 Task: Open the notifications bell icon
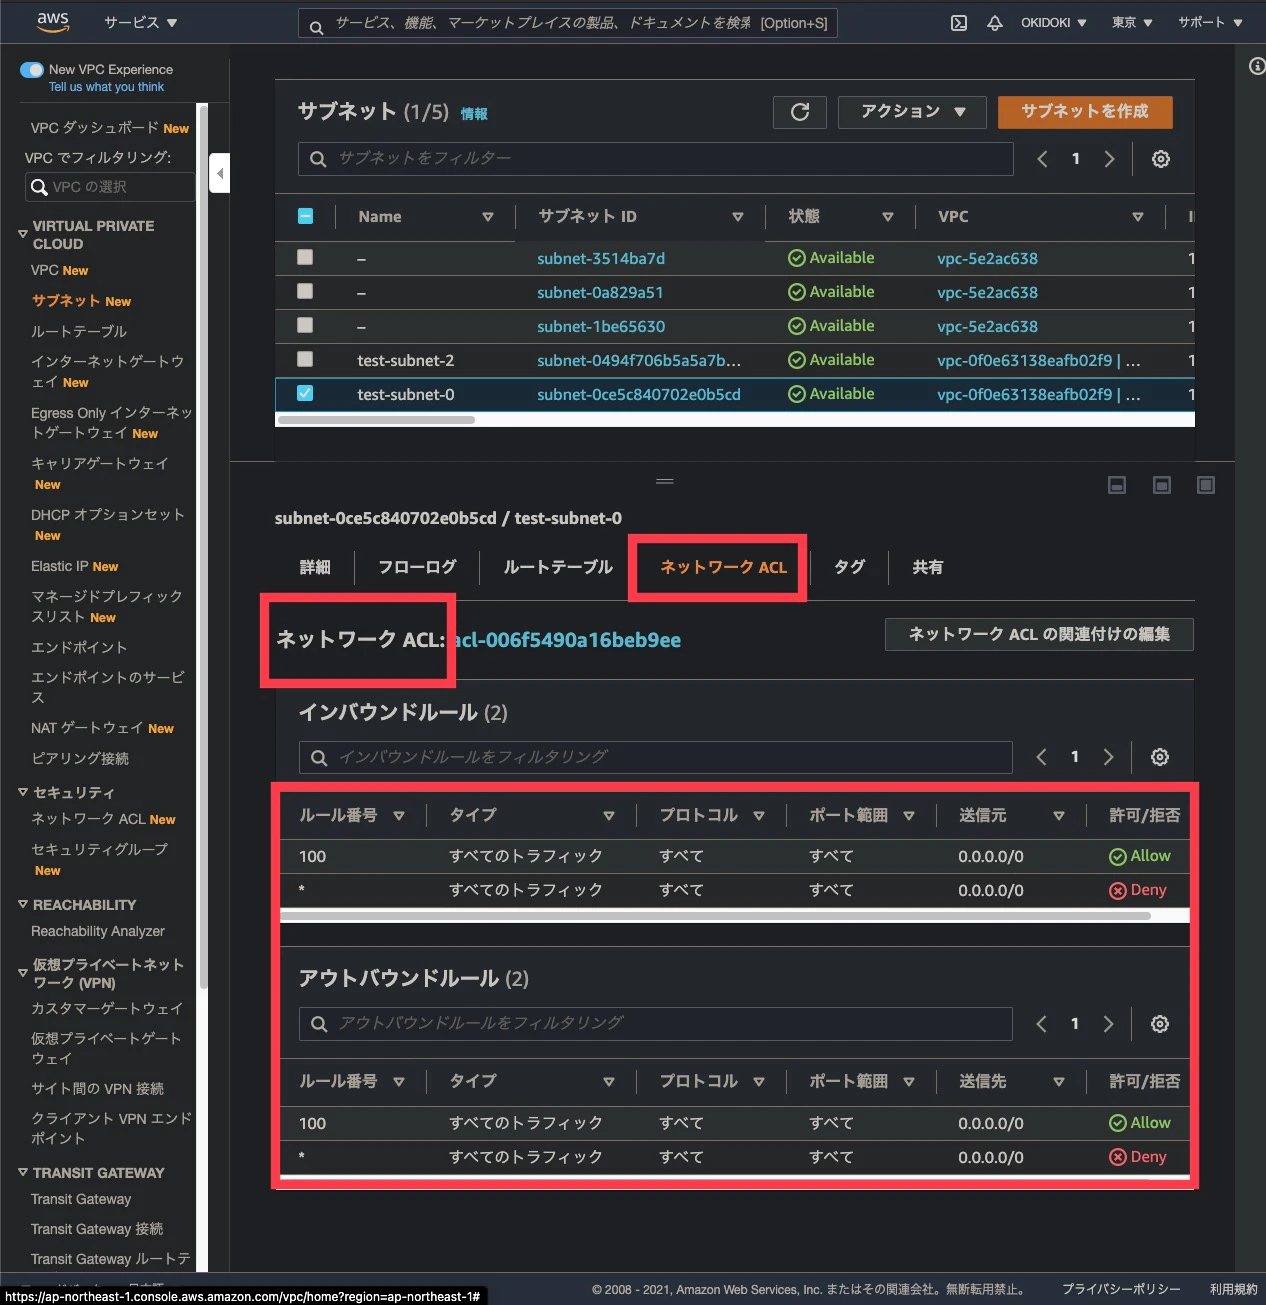tap(995, 23)
